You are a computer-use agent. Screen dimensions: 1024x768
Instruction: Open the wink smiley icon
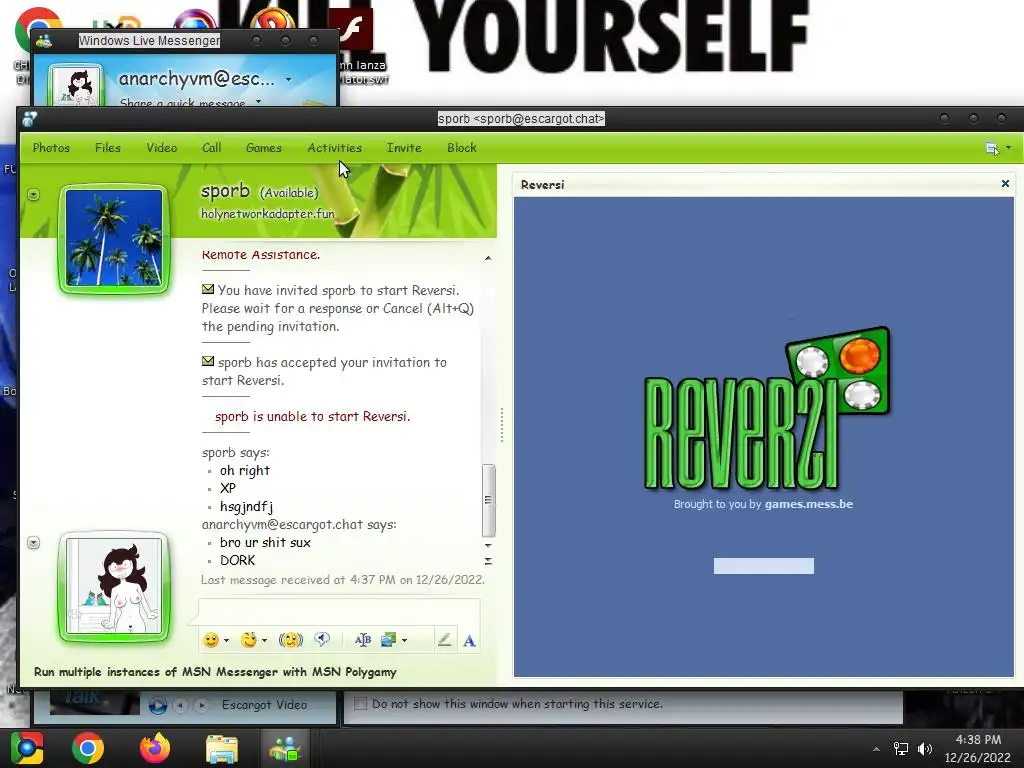248,640
